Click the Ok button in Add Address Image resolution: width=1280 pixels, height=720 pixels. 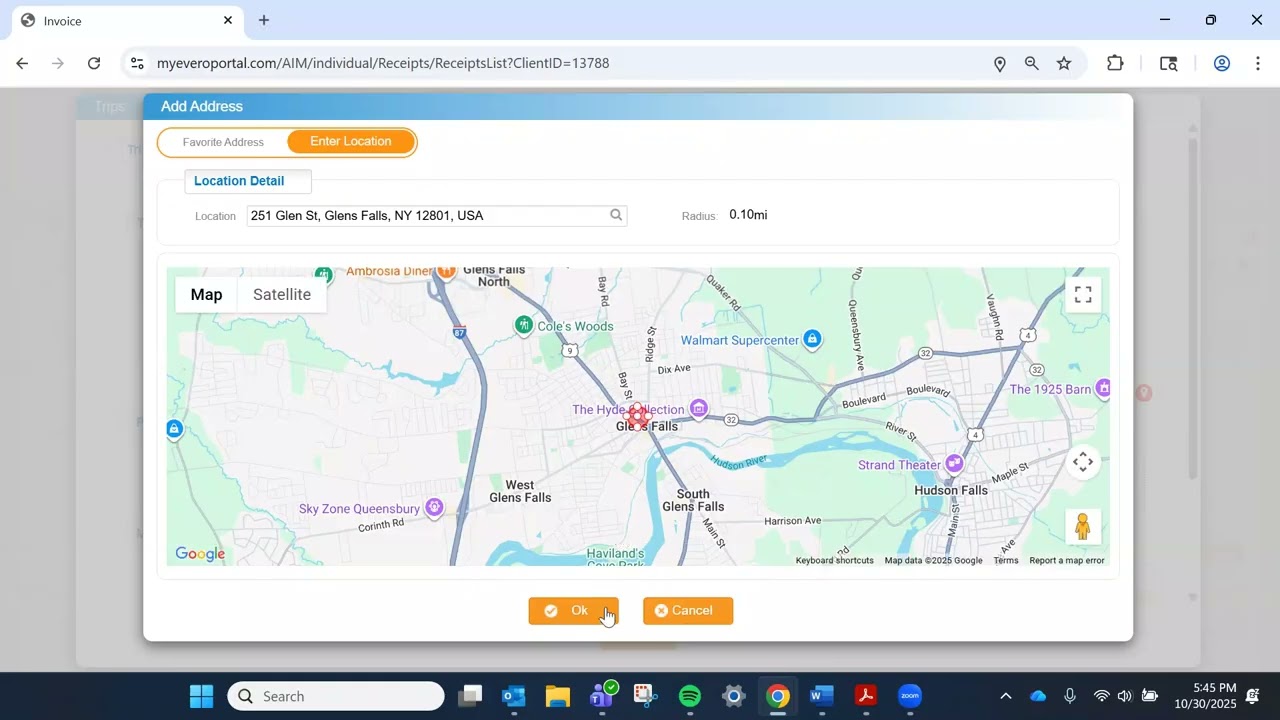pyautogui.click(x=573, y=611)
